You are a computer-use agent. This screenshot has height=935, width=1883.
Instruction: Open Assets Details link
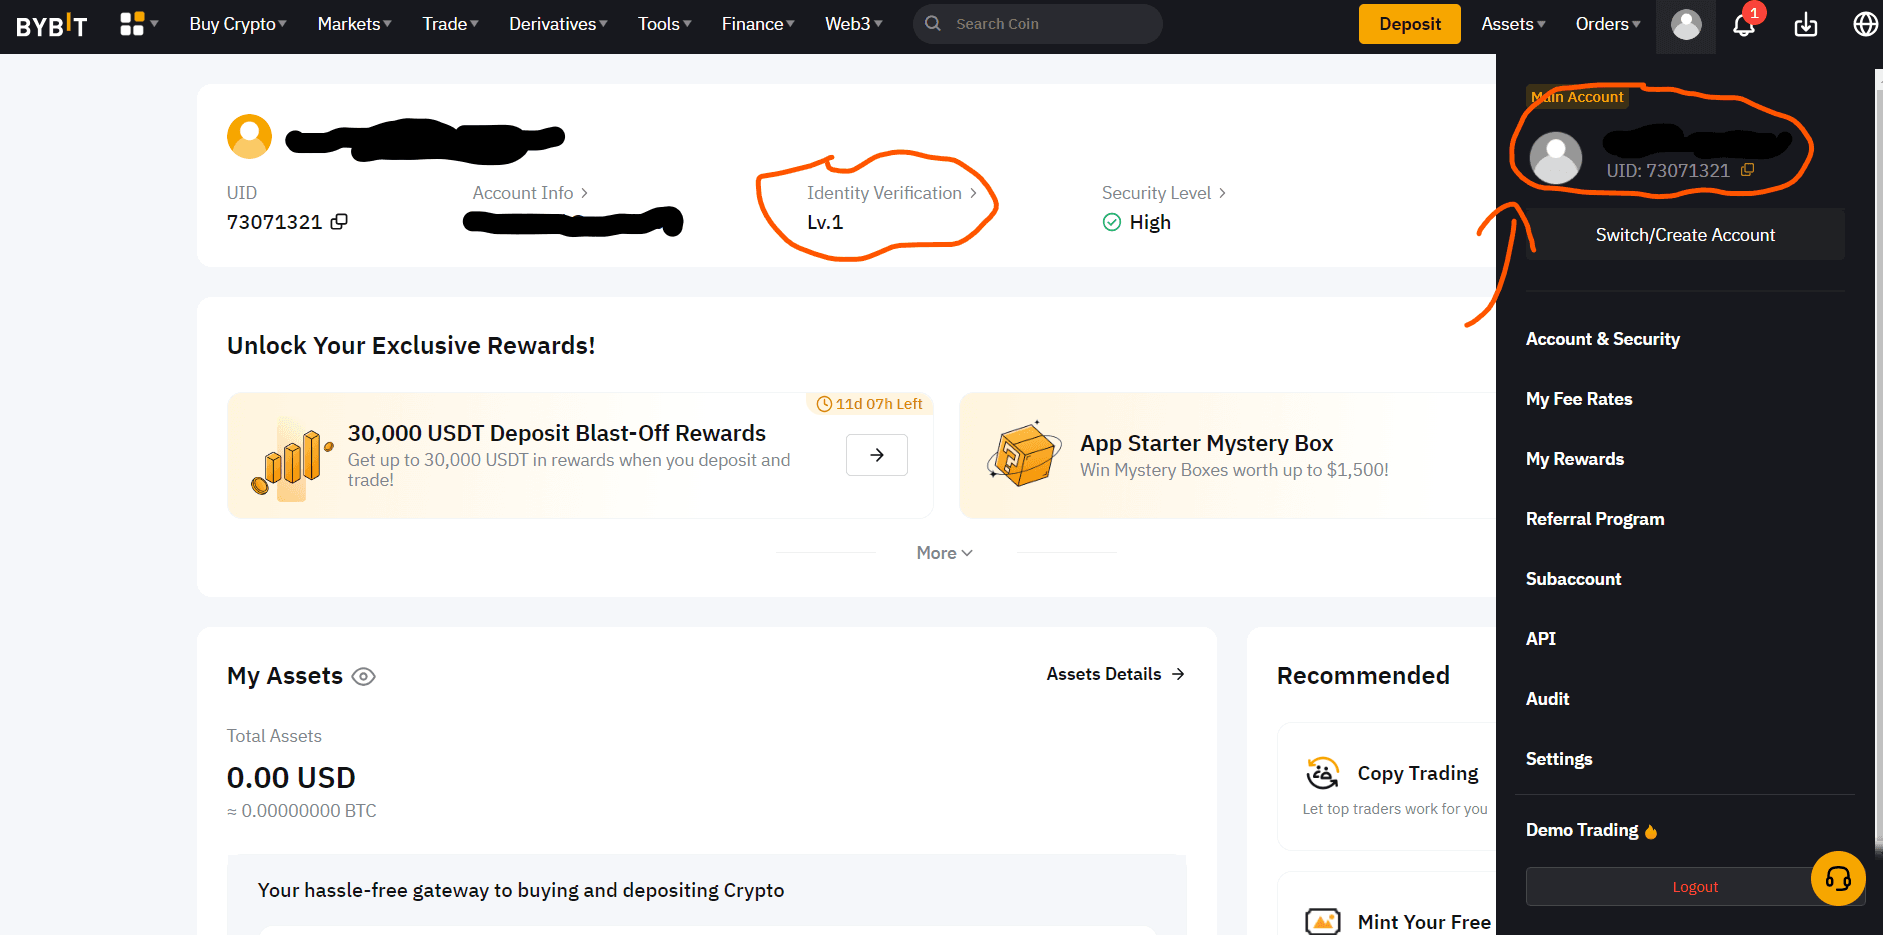1116,674
